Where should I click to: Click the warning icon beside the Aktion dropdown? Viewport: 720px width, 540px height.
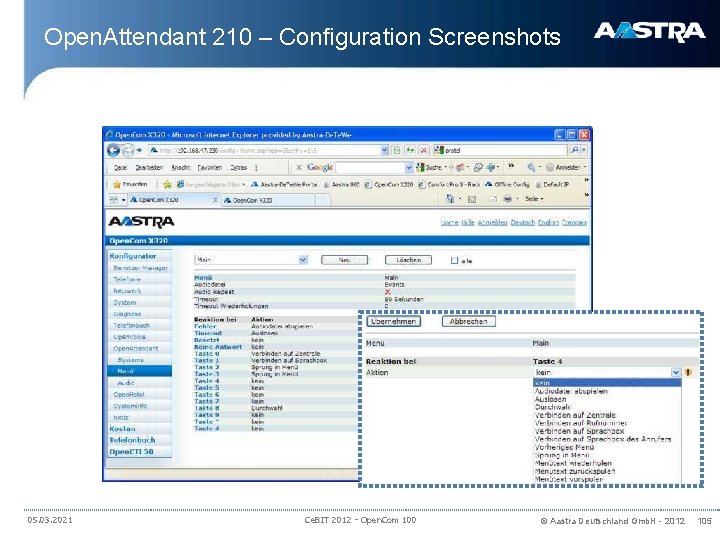coord(688,372)
